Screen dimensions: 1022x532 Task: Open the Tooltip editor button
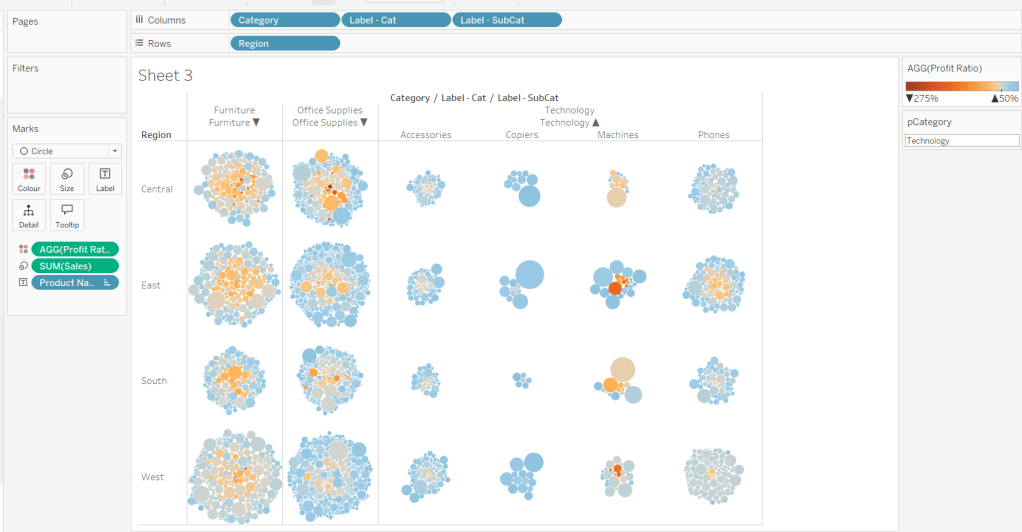[x=67, y=215]
